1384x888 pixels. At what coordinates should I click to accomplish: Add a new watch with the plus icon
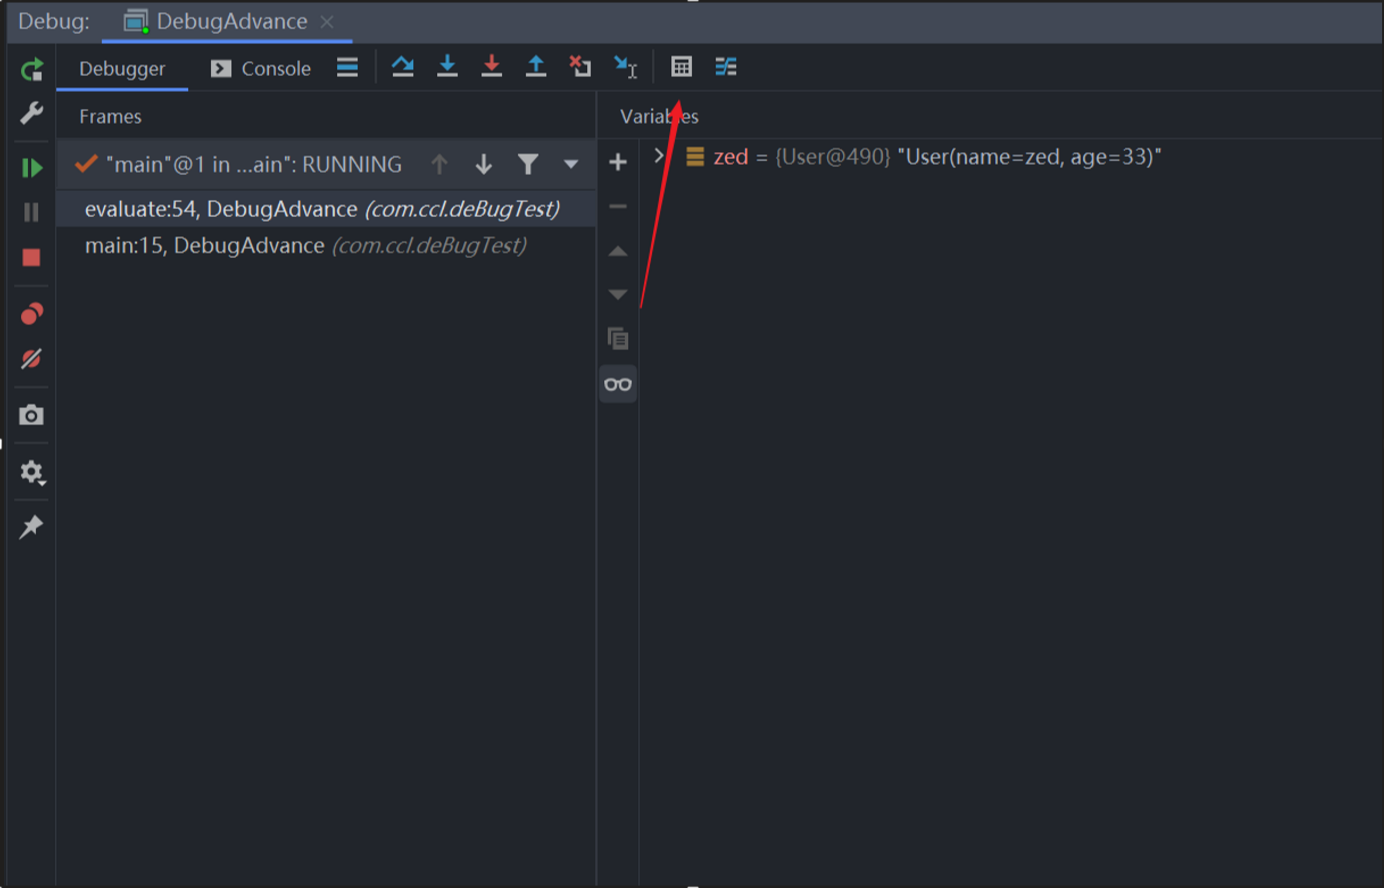click(x=618, y=162)
